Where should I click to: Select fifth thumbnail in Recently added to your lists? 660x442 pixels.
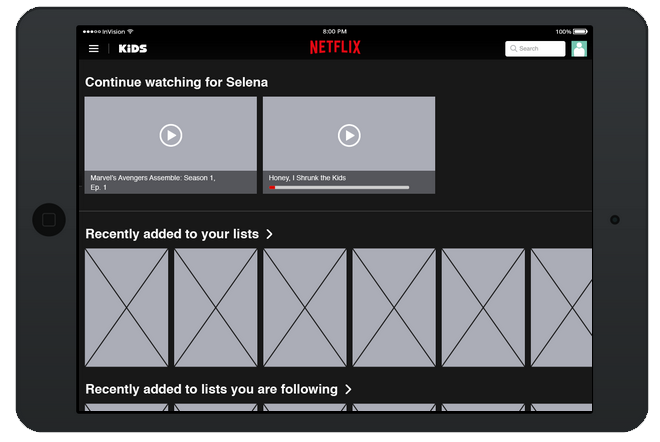(x=483, y=307)
